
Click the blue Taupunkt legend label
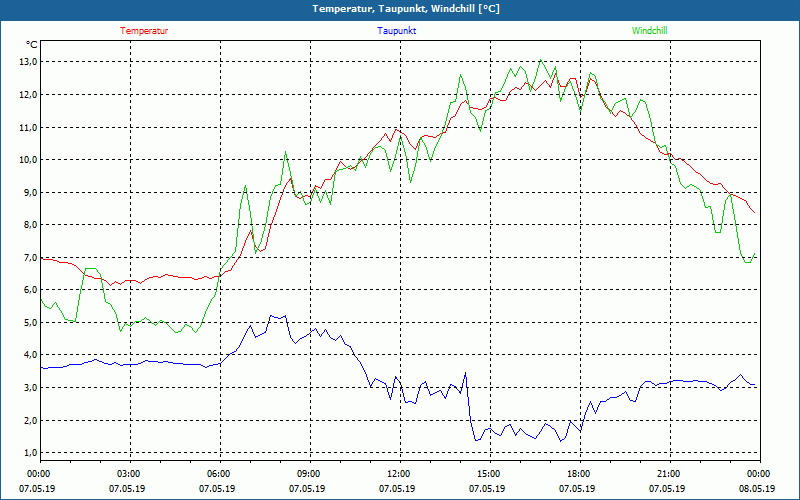(397, 30)
